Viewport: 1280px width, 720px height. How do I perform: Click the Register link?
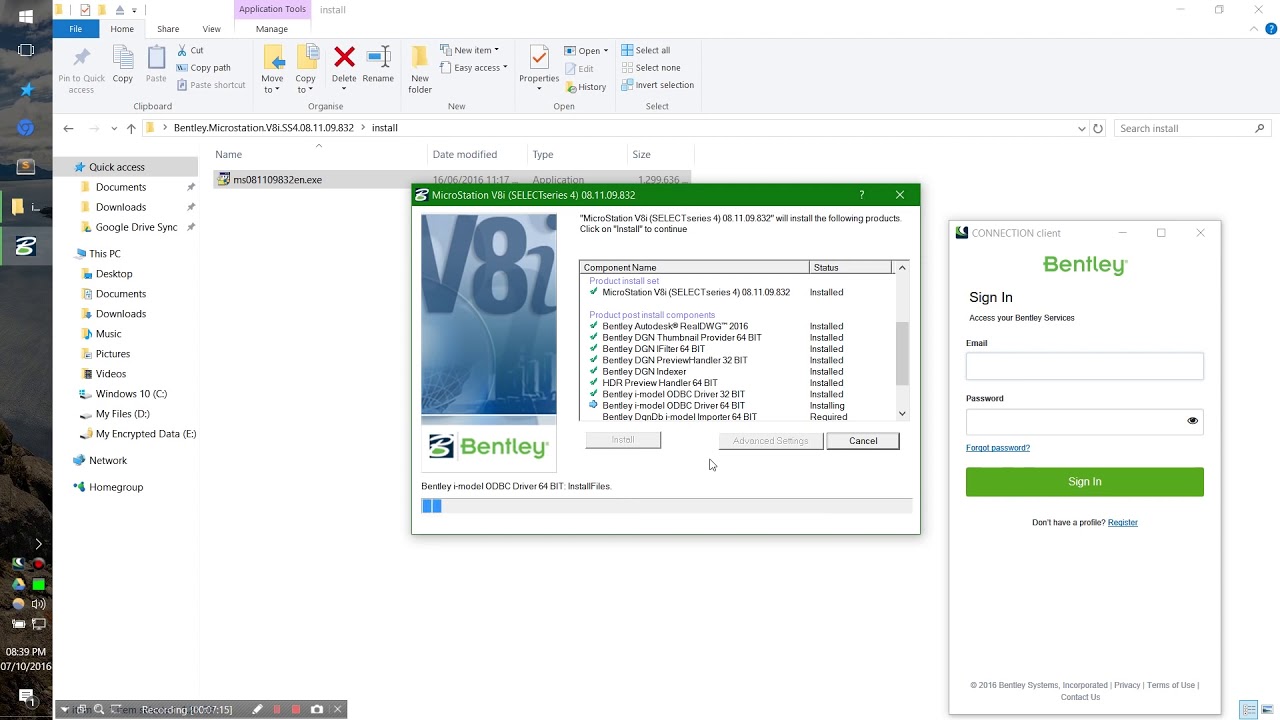pos(1123,523)
